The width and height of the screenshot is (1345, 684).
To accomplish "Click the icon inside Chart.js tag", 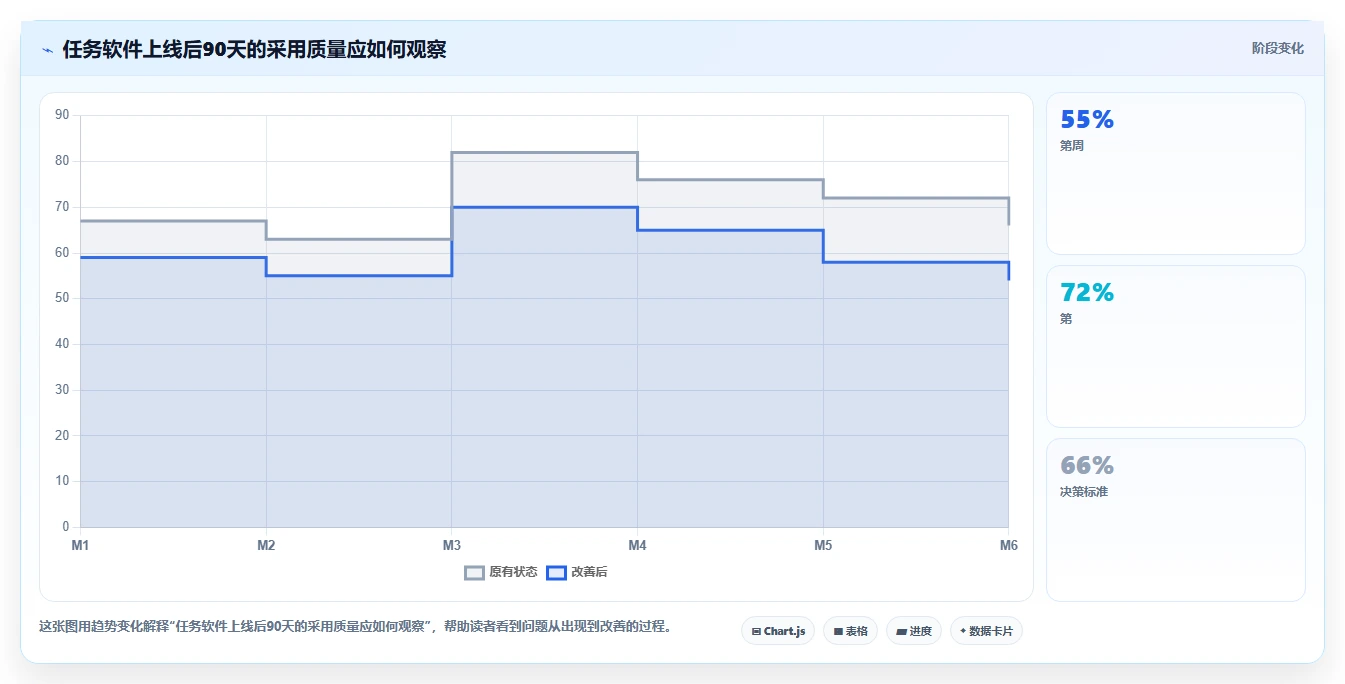I will click(756, 632).
